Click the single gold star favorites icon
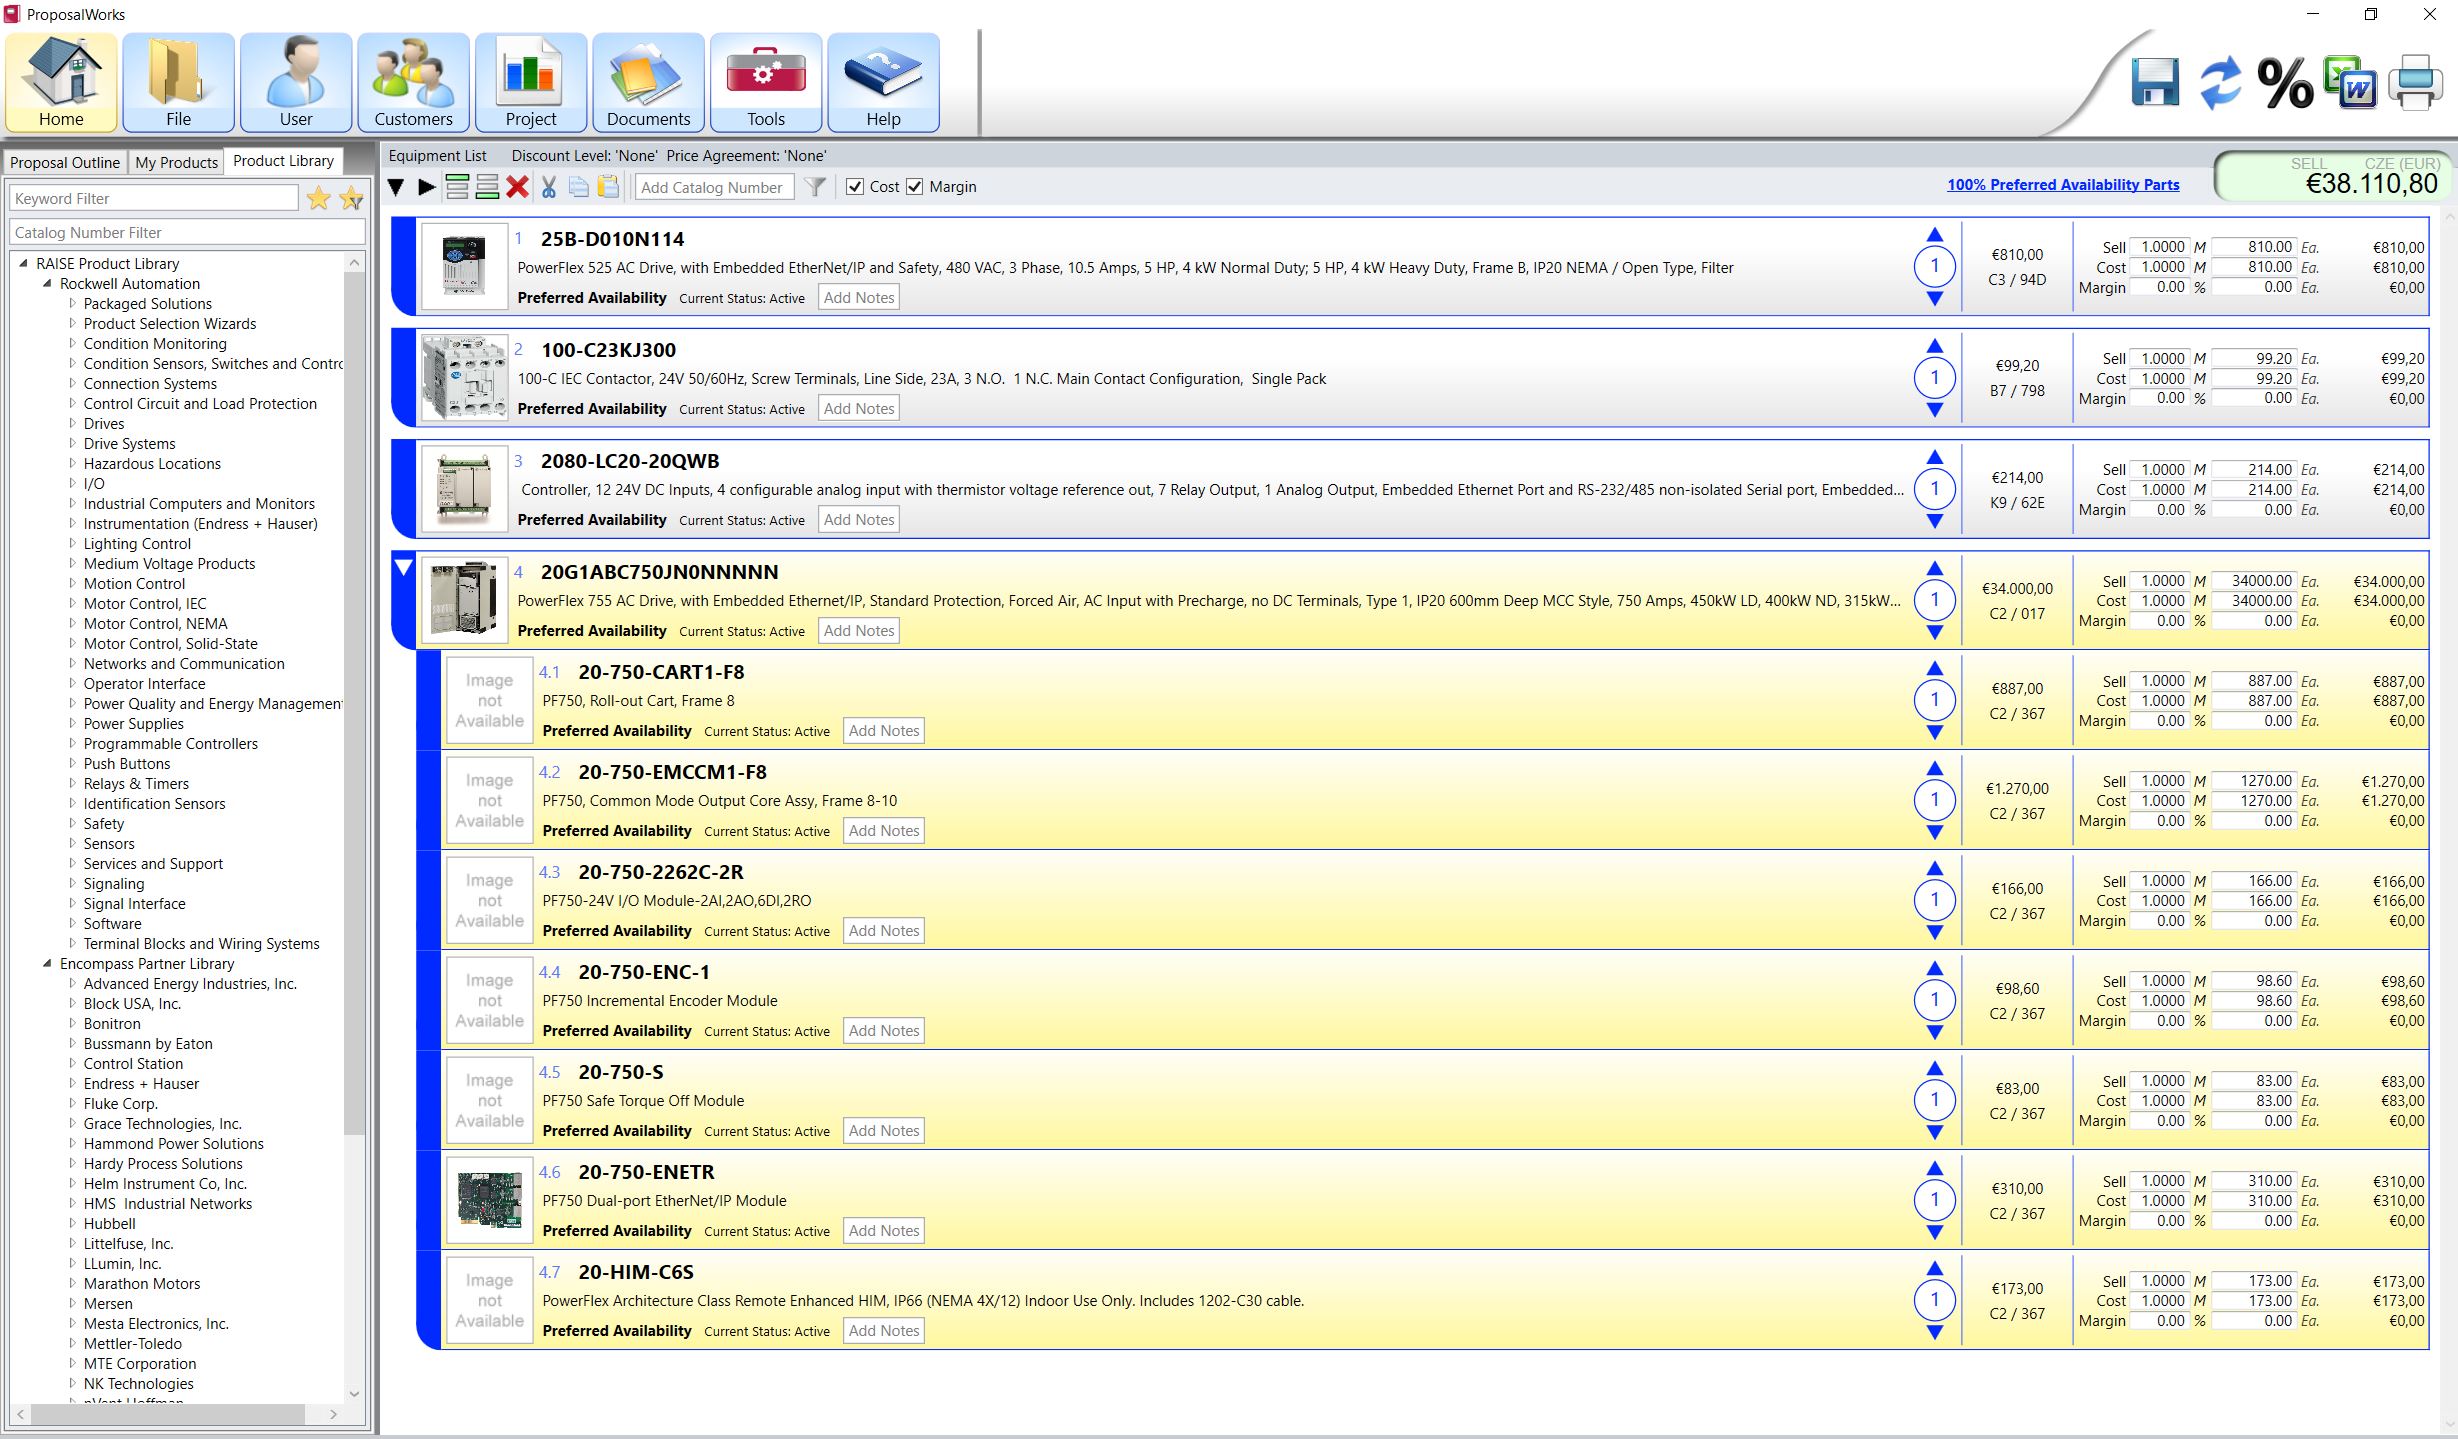 tap(319, 198)
